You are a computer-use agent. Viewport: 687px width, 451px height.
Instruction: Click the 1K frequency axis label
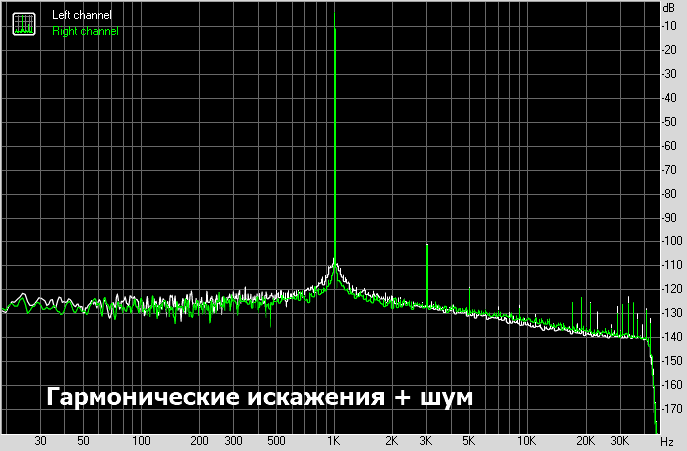pyautogui.click(x=333, y=440)
